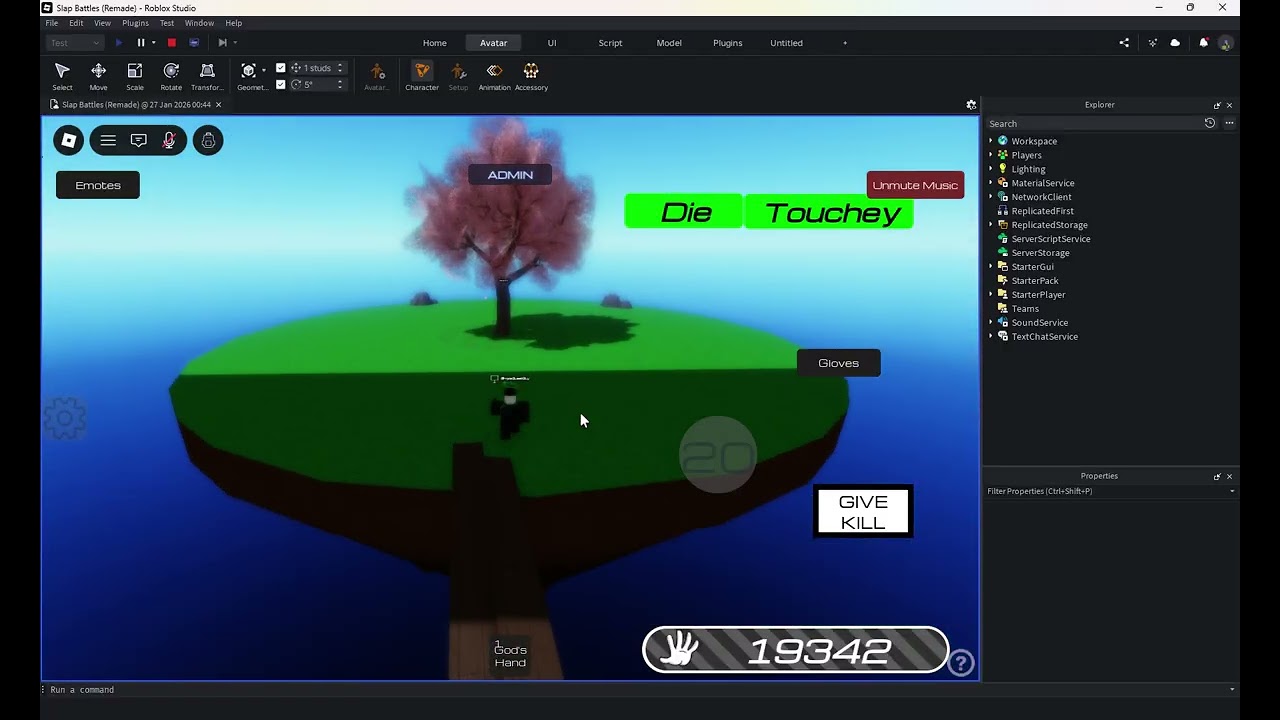This screenshot has height=720, width=1280.
Task: Click the help question mark in the game view
Action: (x=961, y=663)
